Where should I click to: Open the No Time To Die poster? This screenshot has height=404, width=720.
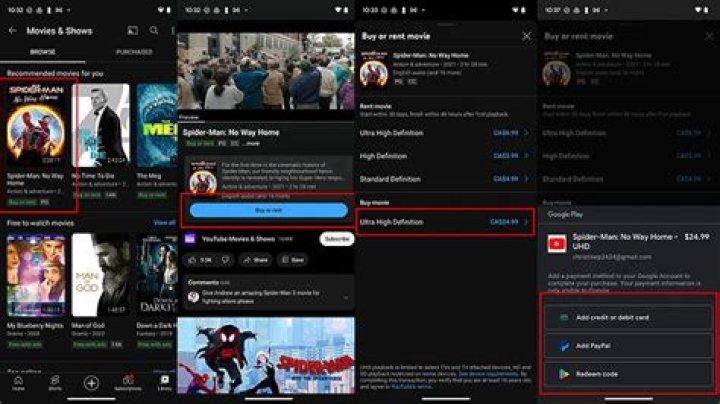pyautogui.click(x=101, y=125)
